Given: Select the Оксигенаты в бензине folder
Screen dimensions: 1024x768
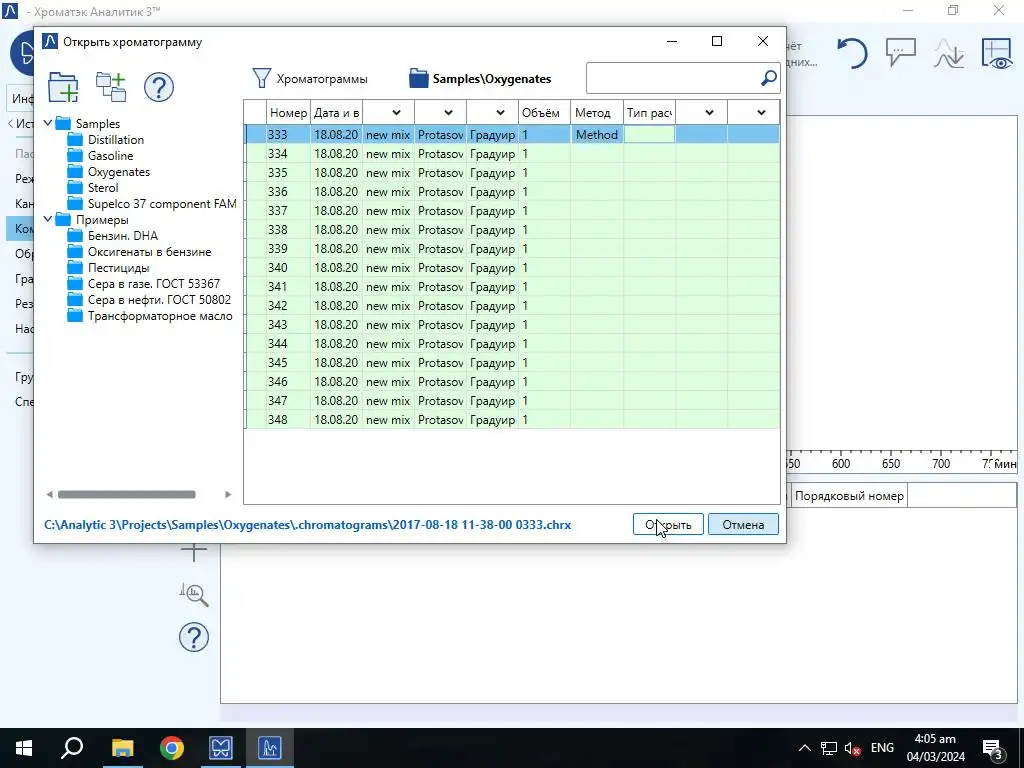Looking at the screenshot, I should point(150,251).
